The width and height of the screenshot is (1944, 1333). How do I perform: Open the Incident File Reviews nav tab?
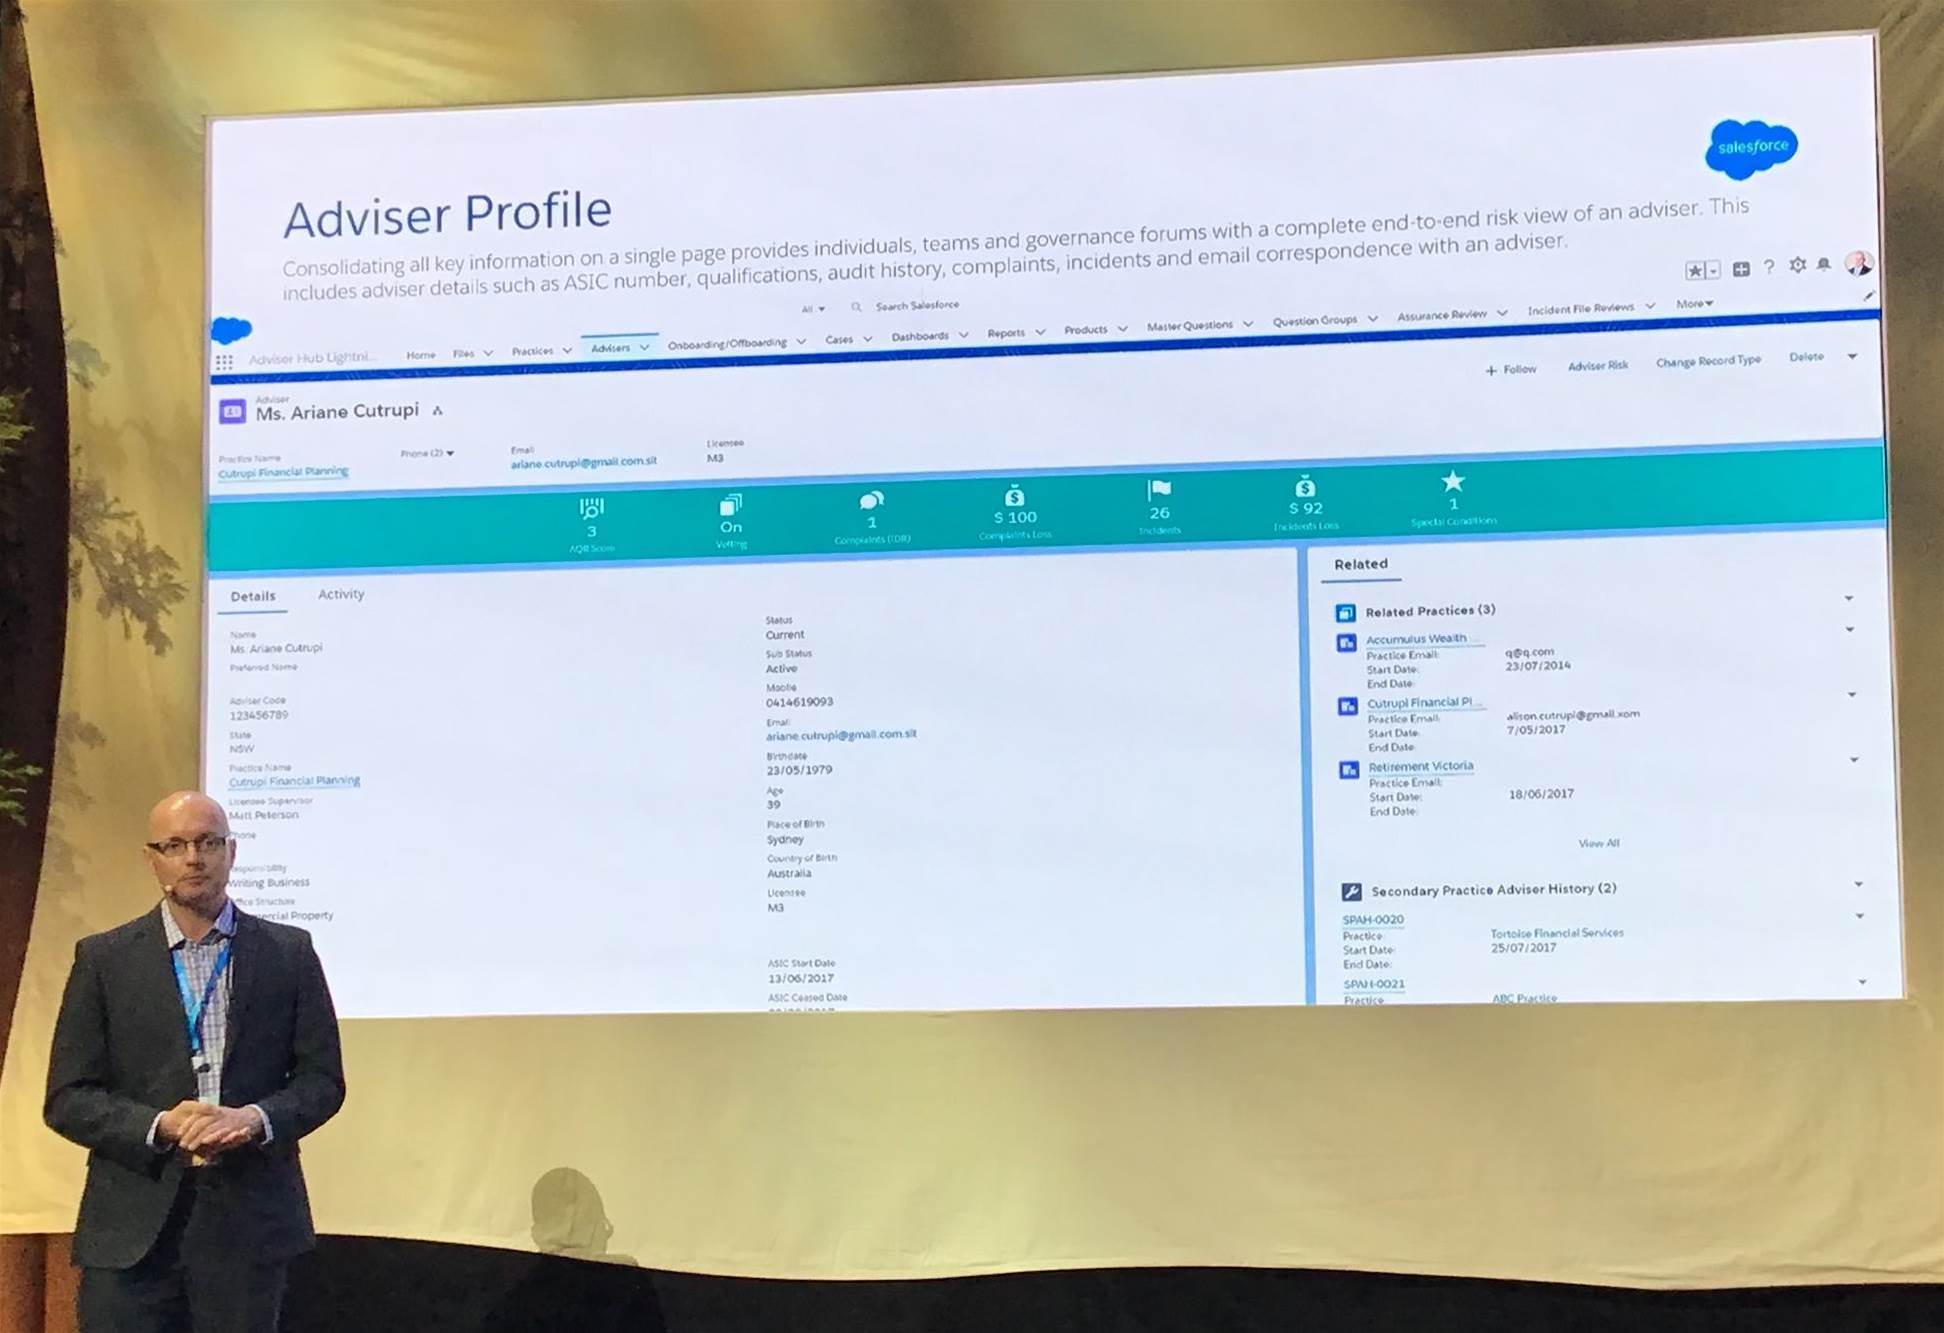[1580, 309]
